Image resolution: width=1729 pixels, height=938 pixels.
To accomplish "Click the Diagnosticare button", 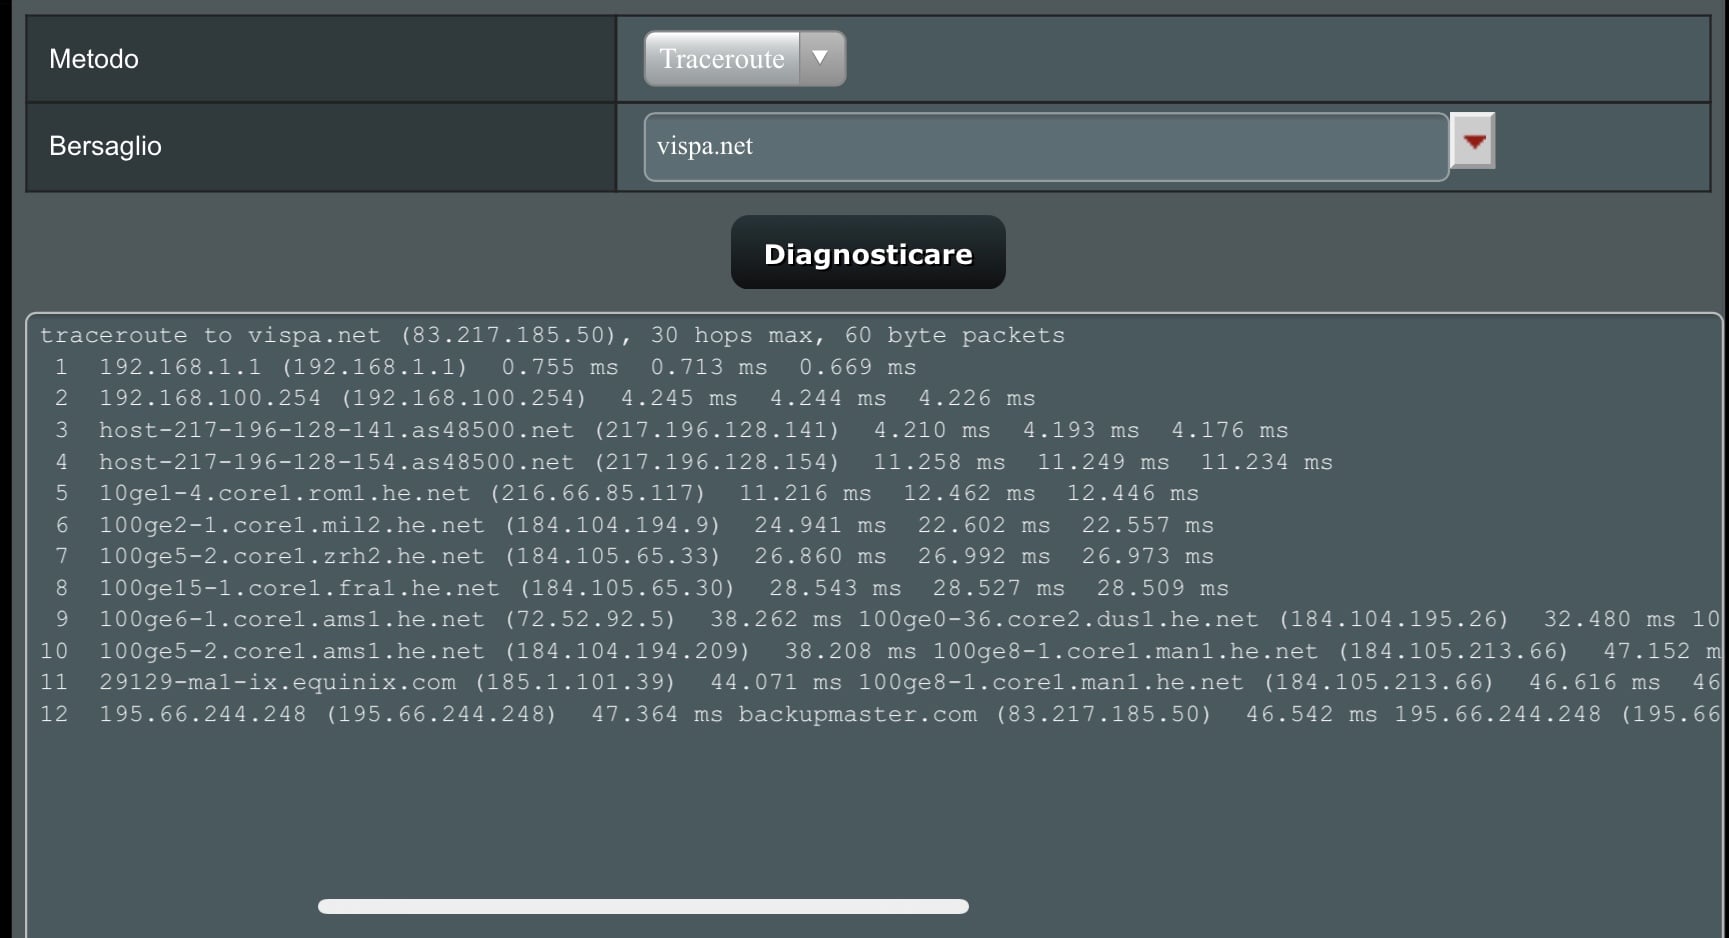I will (868, 253).
